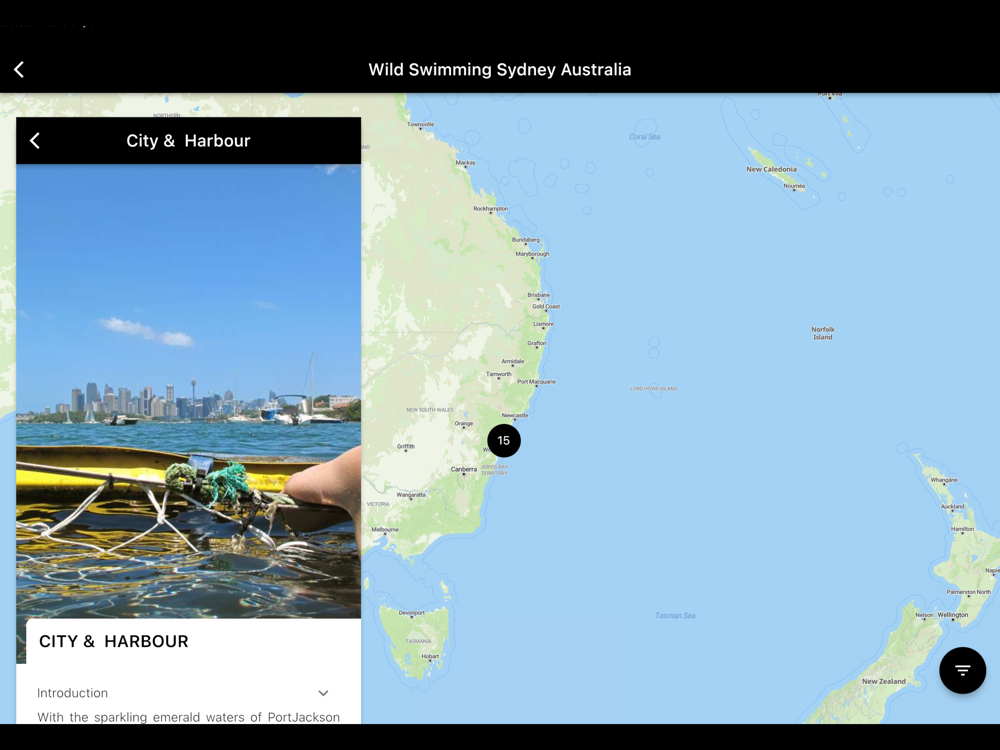Click Newcastle label on the map
The width and height of the screenshot is (1000, 750).
coord(515,415)
